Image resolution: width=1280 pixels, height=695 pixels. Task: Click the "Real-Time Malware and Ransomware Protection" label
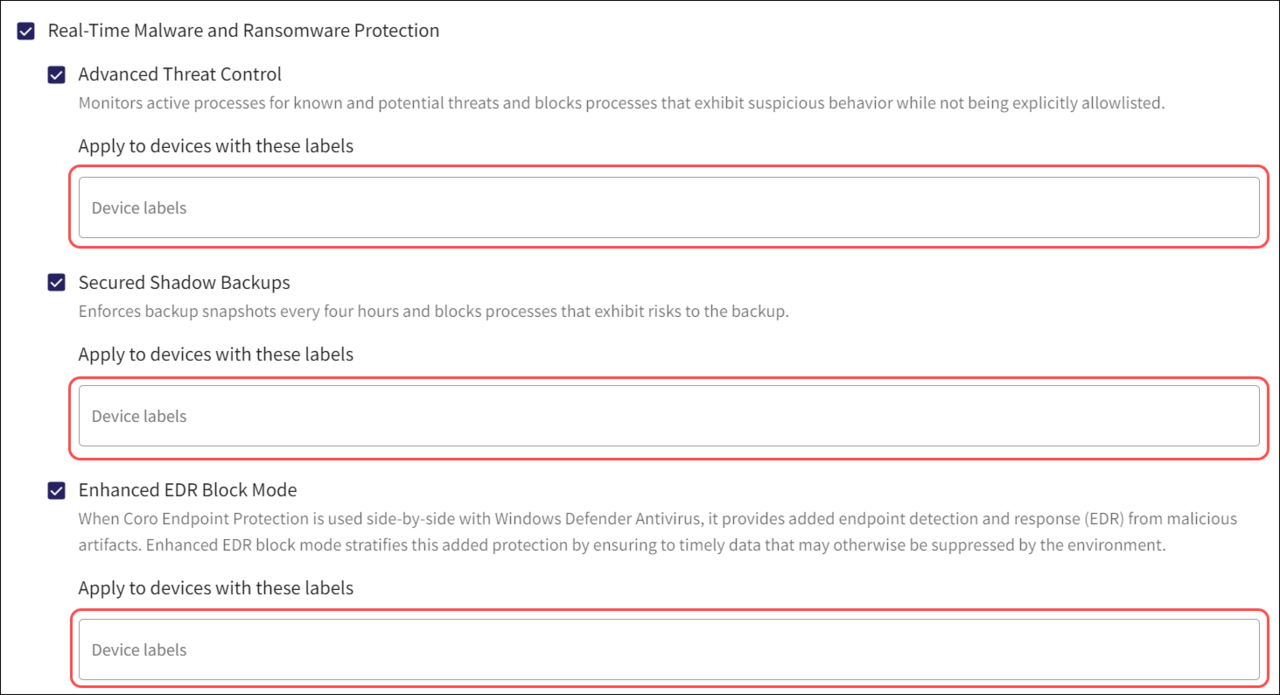click(x=243, y=31)
